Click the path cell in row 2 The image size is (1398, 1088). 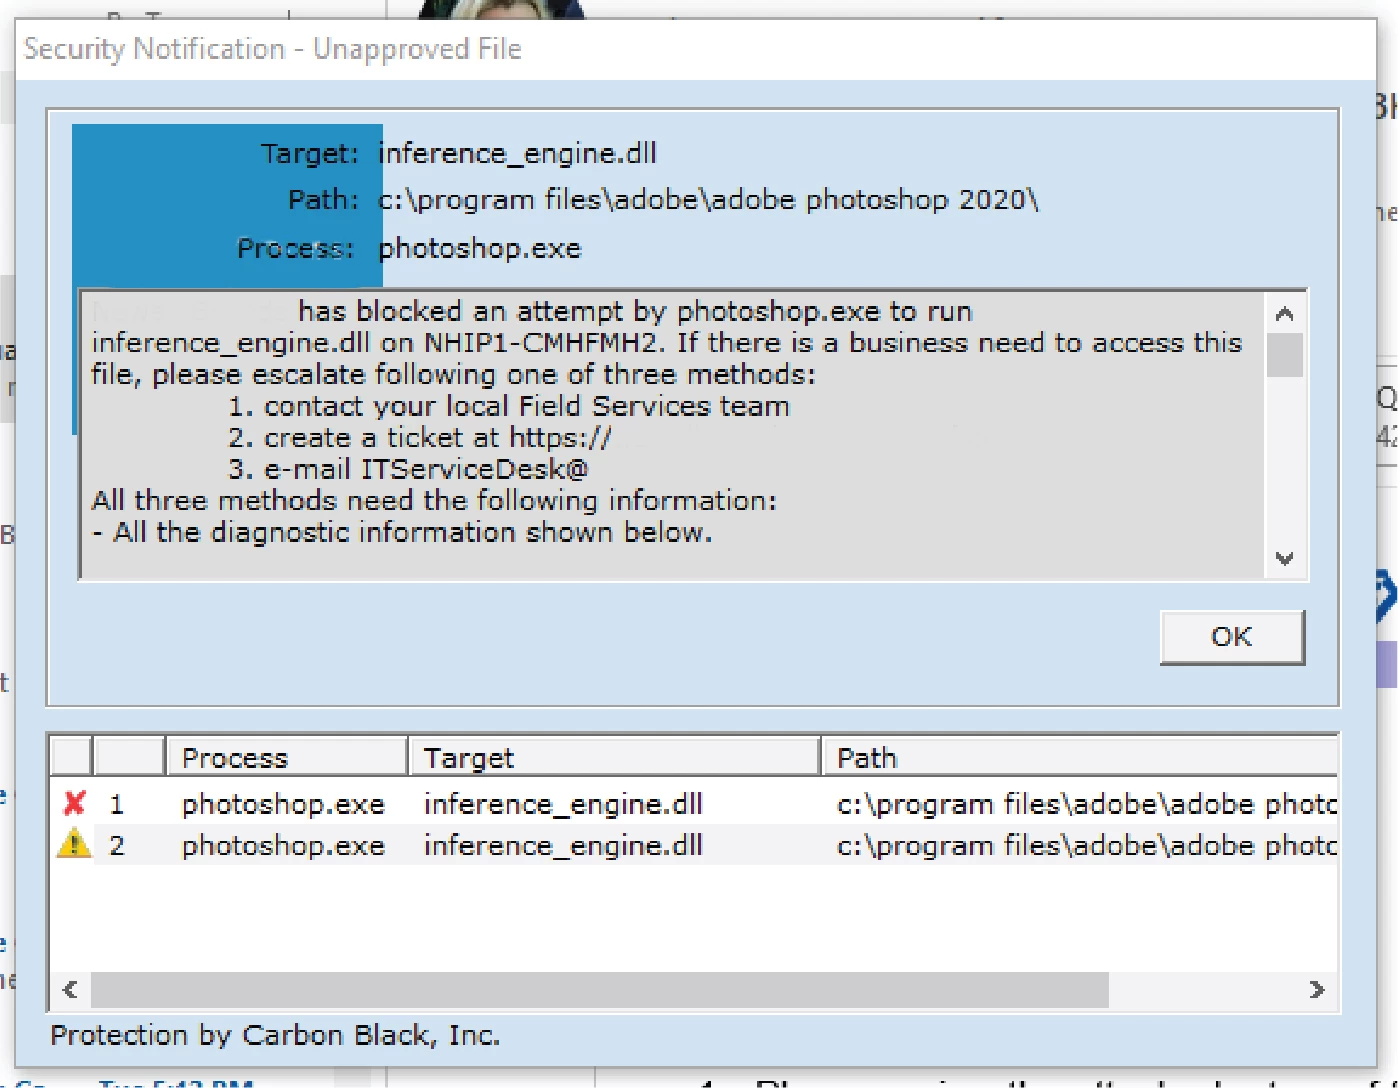(x=1087, y=845)
